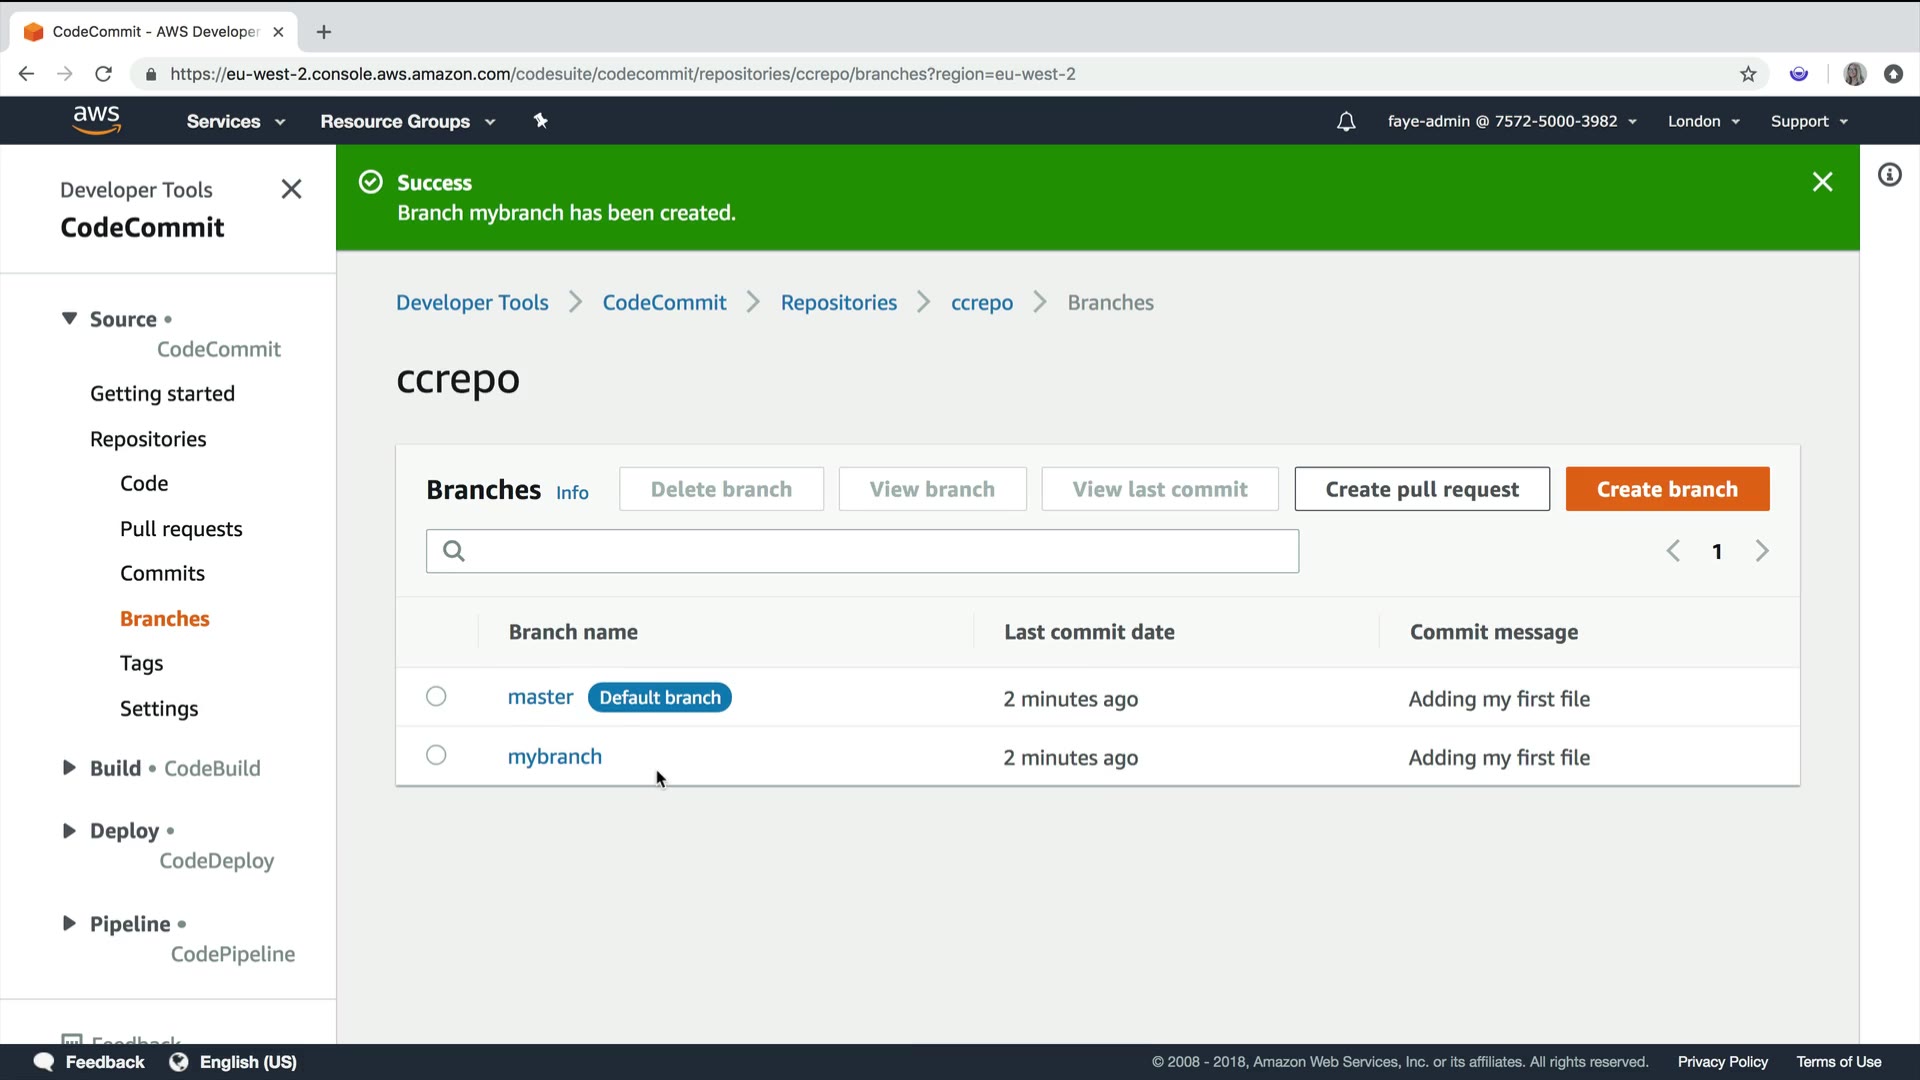Click the pin shortcut icon in navbar

540,121
